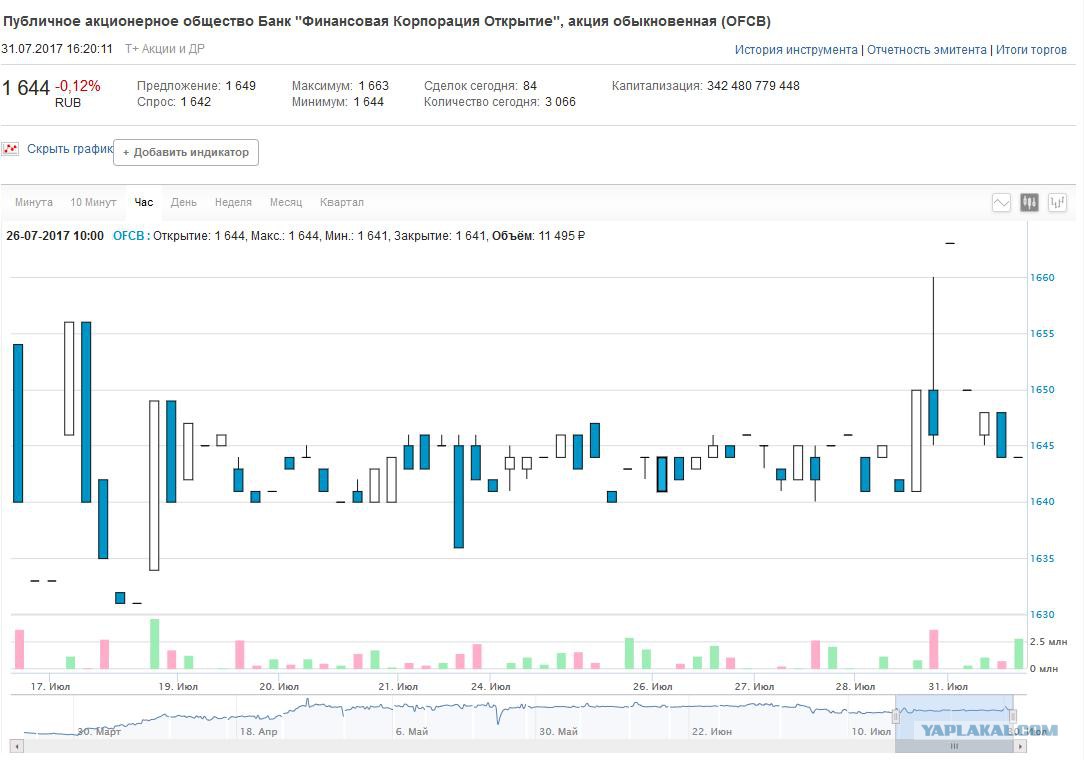Image resolution: width=1084 pixels, height=760 pixels.
Task: Click the right scroll arrow below the chart
Action: point(1020,746)
